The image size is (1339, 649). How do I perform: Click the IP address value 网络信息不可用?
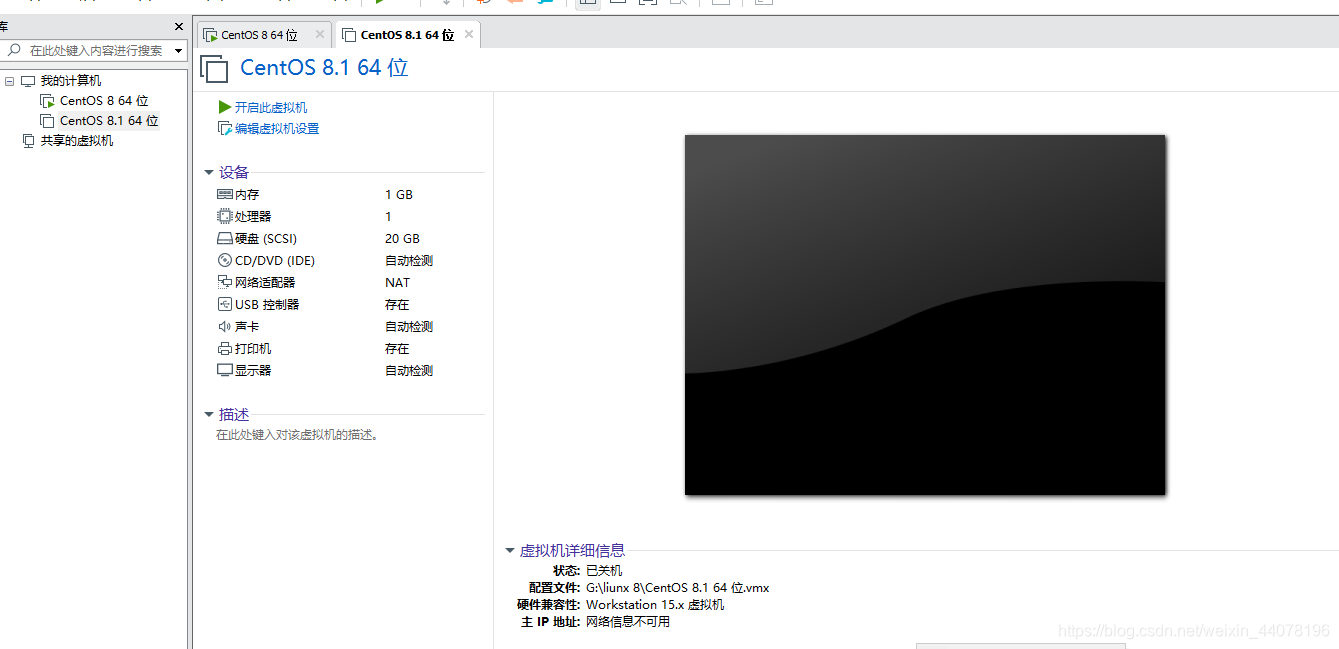tap(628, 622)
